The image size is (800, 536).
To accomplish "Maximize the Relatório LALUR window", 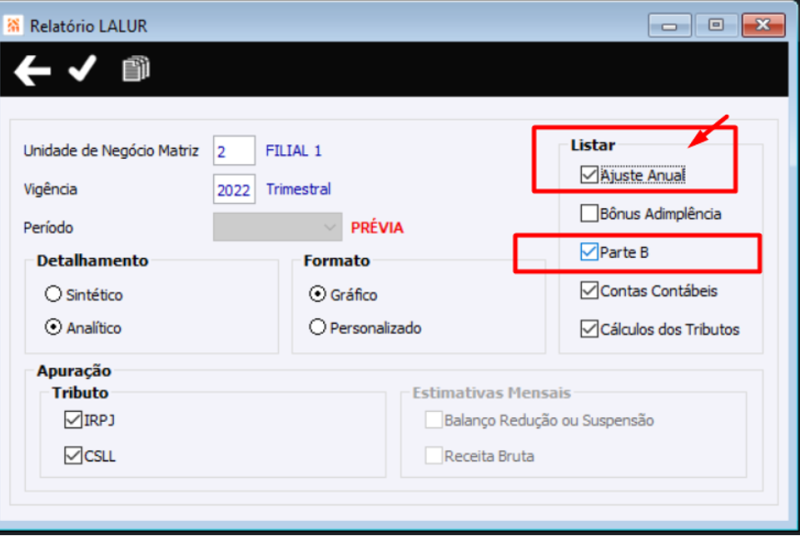I will (x=716, y=25).
